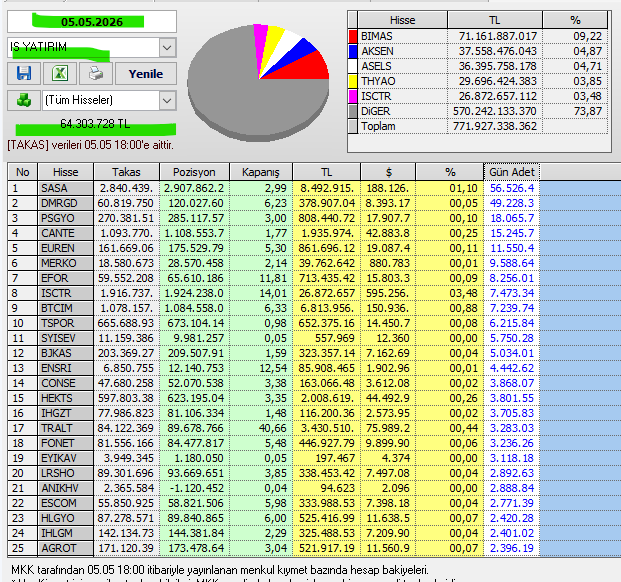The width and height of the screenshot is (621, 582).
Task: Sort by the Kapanış column header
Action: click(x=261, y=172)
